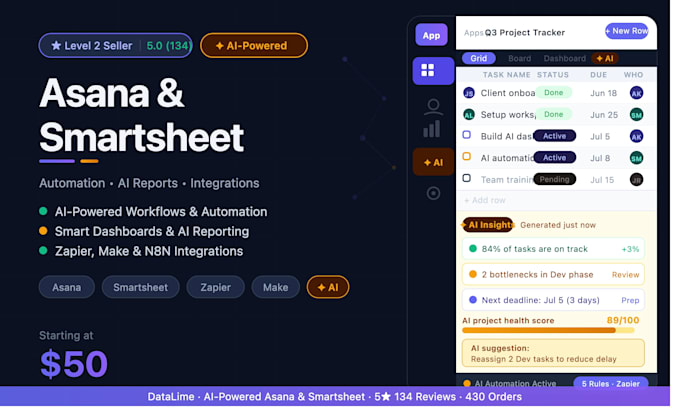Click SM assignee avatar for Jun 25 task
The height and width of the screenshot is (416, 680).
click(x=636, y=115)
